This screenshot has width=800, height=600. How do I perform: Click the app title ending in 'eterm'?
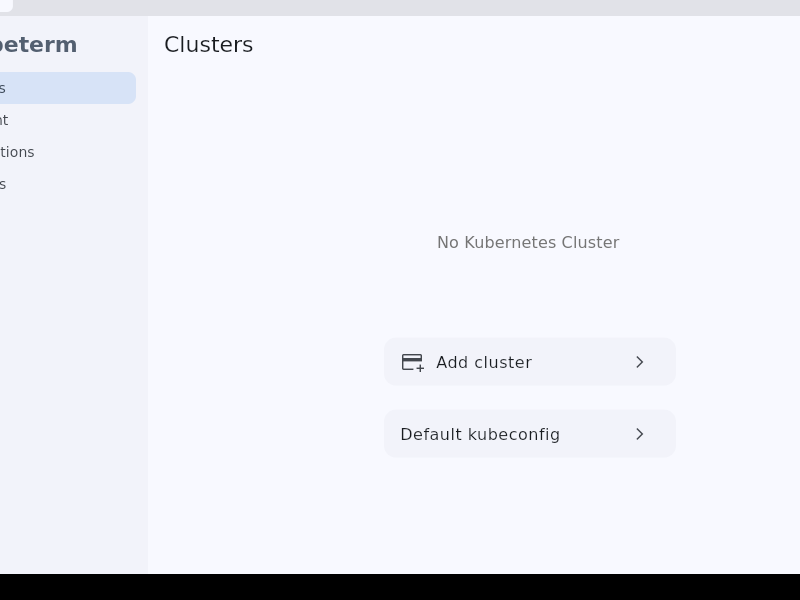(x=38, y=45)
